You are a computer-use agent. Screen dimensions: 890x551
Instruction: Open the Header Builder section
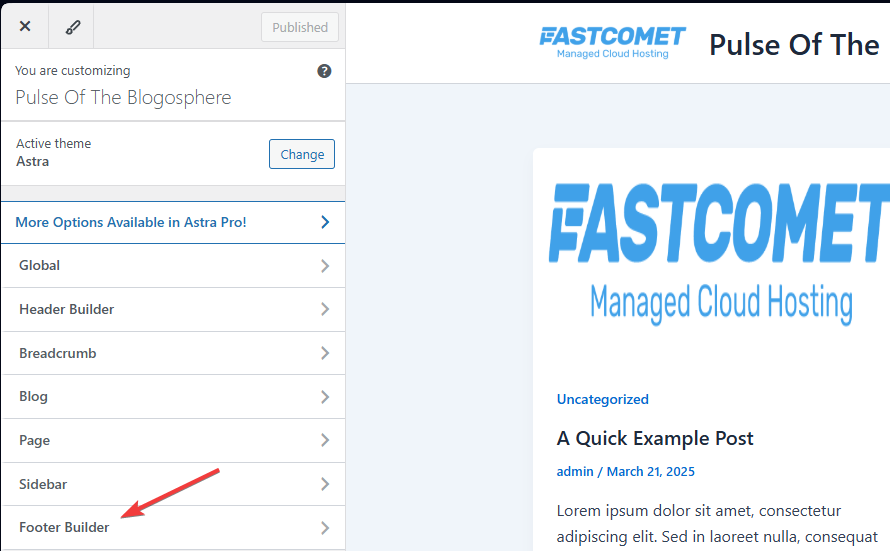[67, 310]
